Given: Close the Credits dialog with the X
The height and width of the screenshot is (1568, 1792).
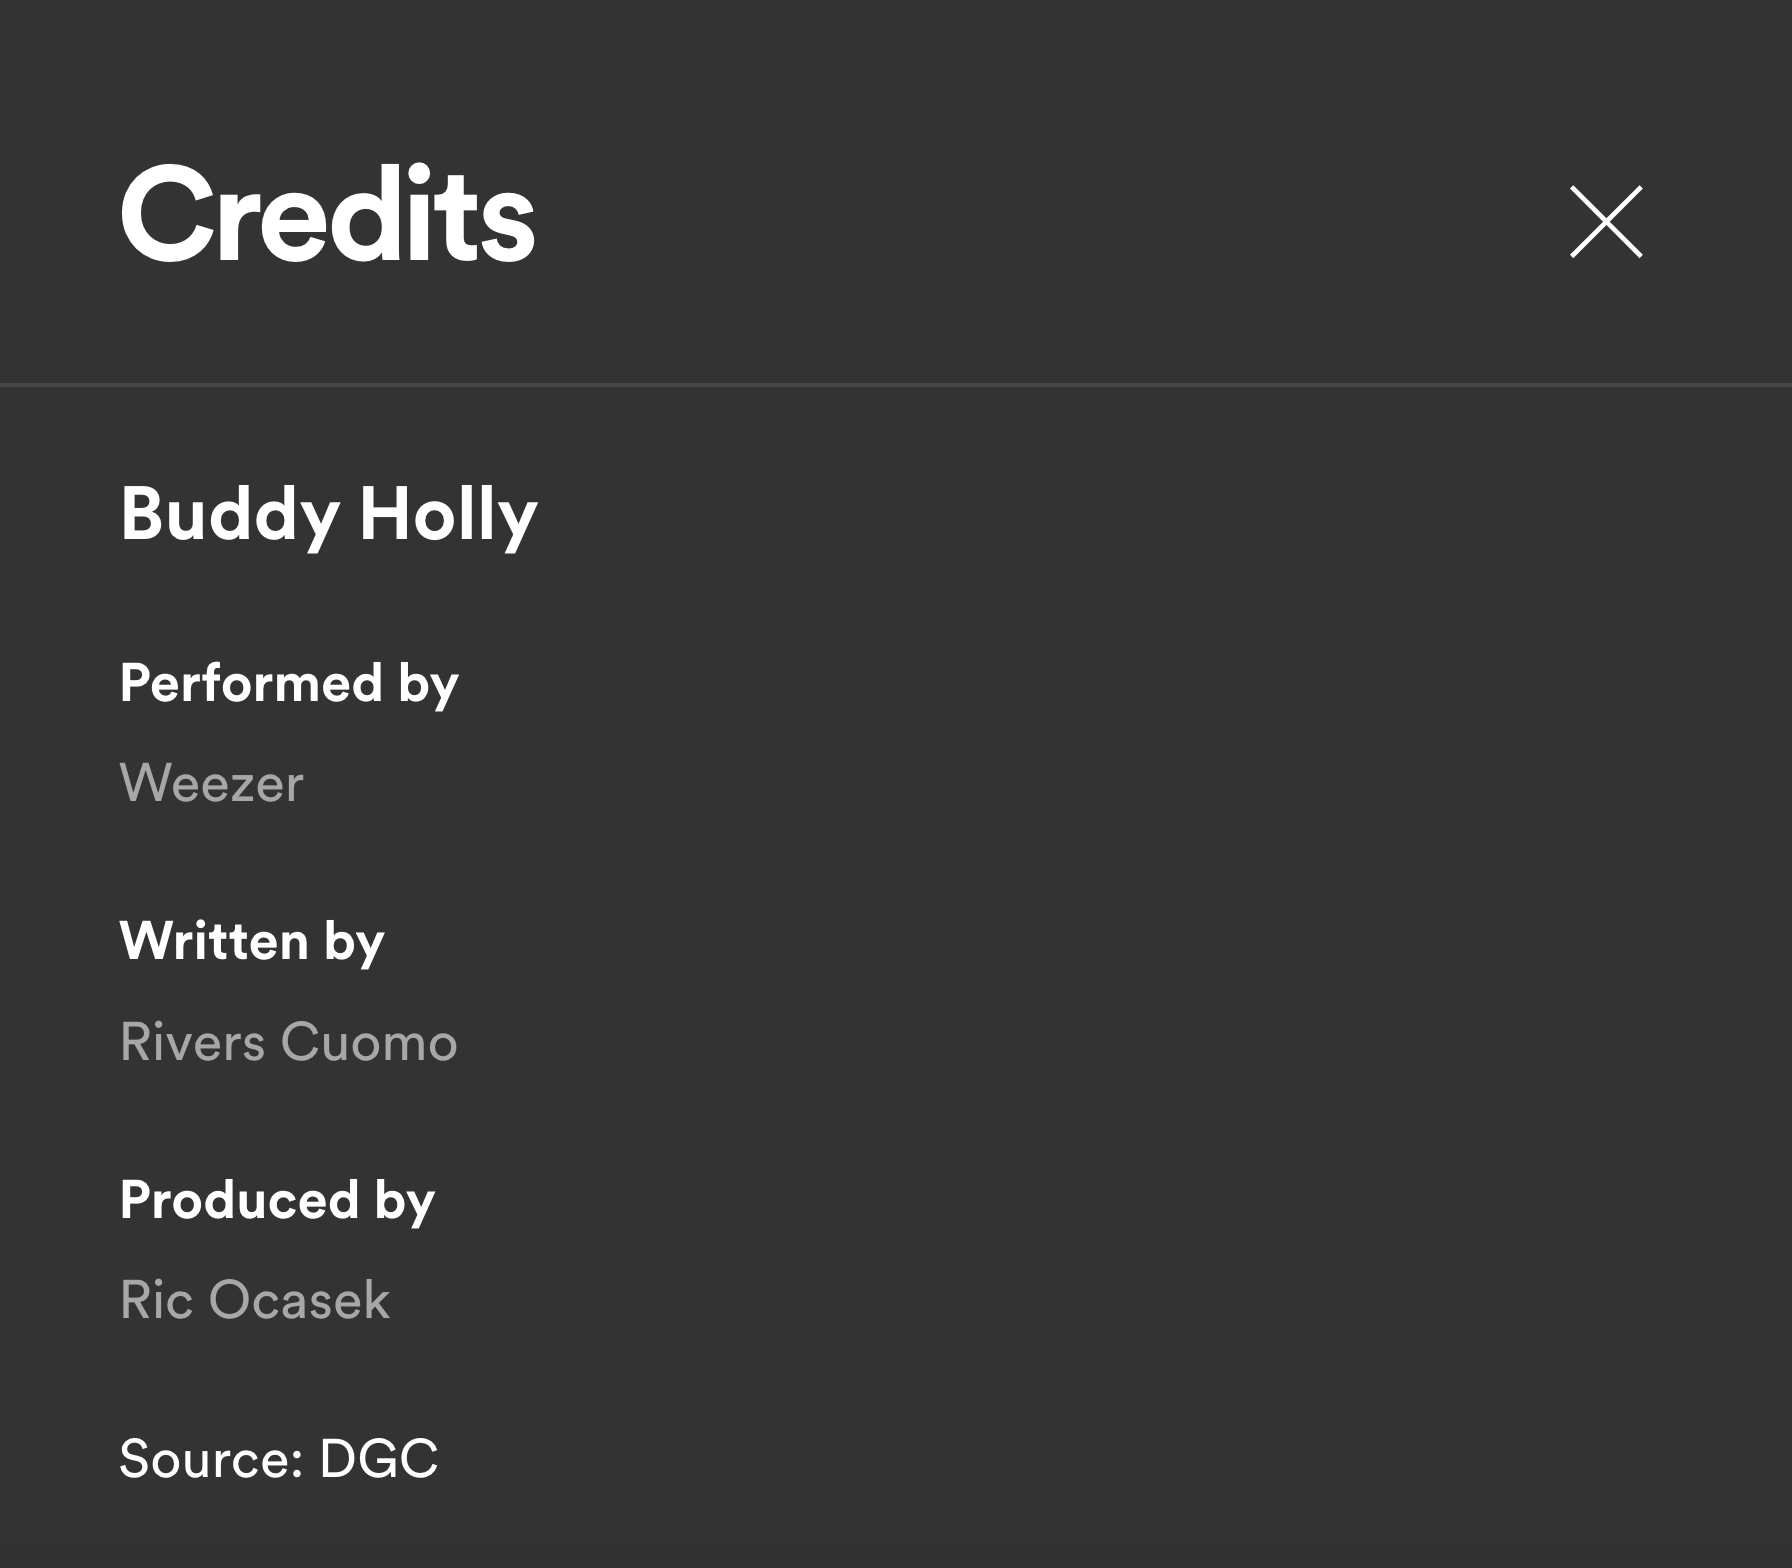Looking at the screenshot, I should tap(1606, 222).
